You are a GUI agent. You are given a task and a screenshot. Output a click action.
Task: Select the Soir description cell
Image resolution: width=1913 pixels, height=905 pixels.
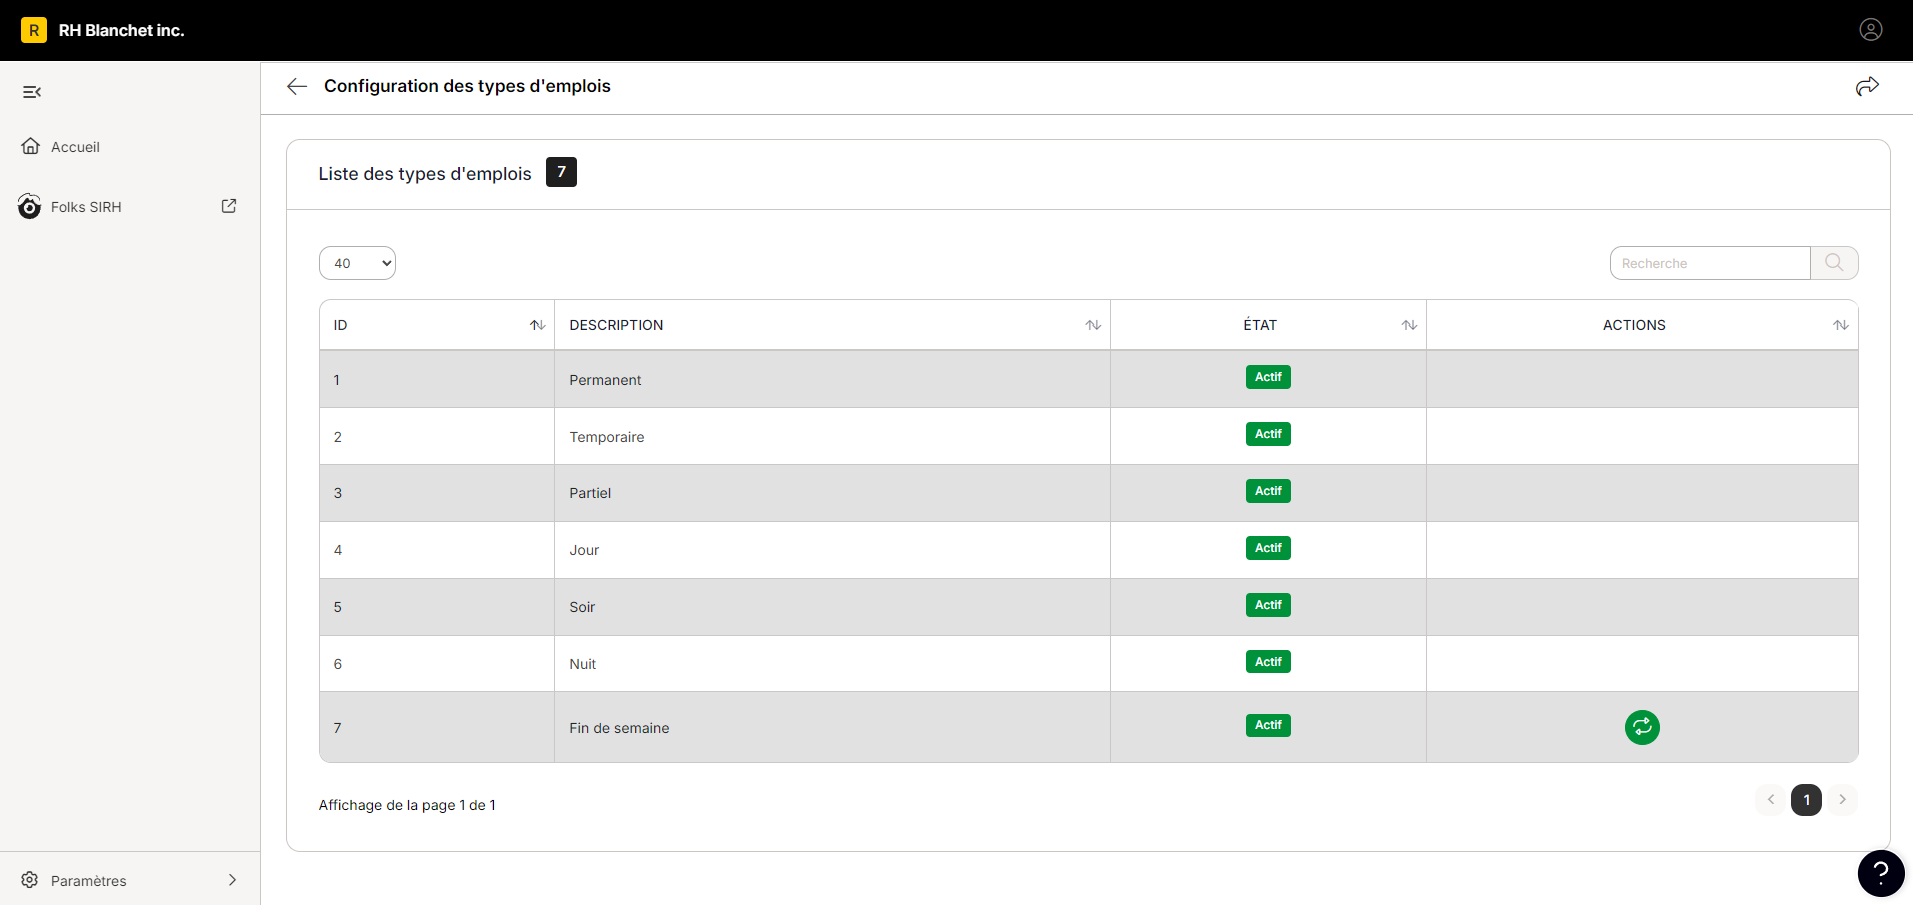832,607
